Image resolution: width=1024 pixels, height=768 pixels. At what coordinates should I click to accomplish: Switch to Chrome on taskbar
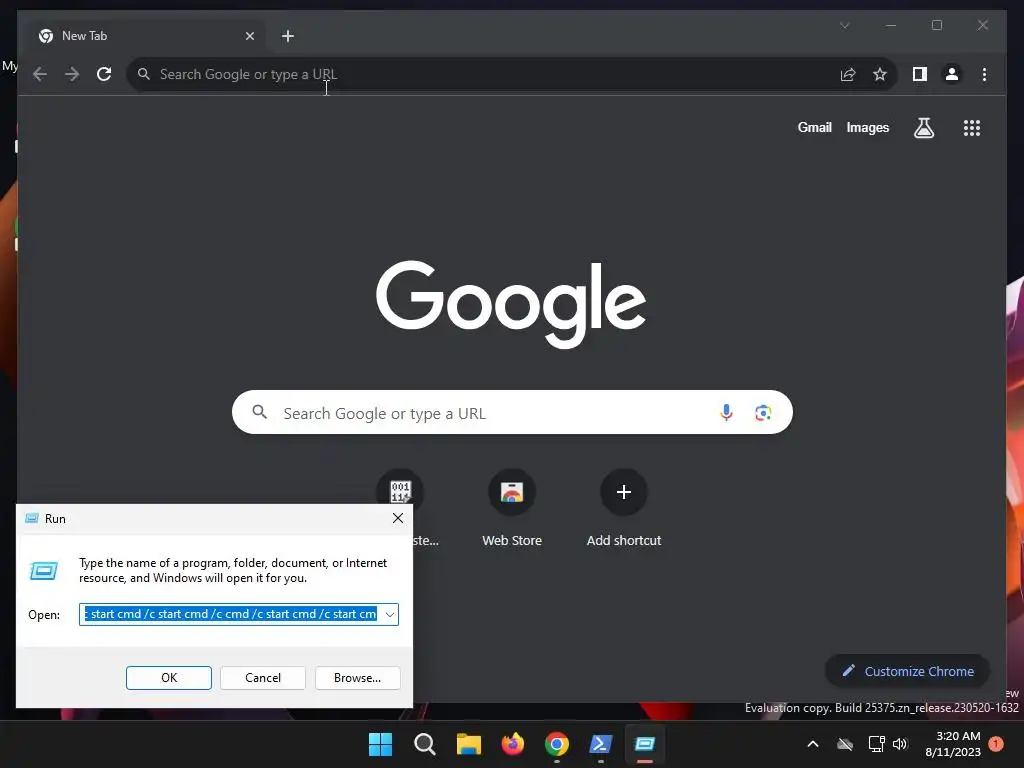(x=556, y=744)
